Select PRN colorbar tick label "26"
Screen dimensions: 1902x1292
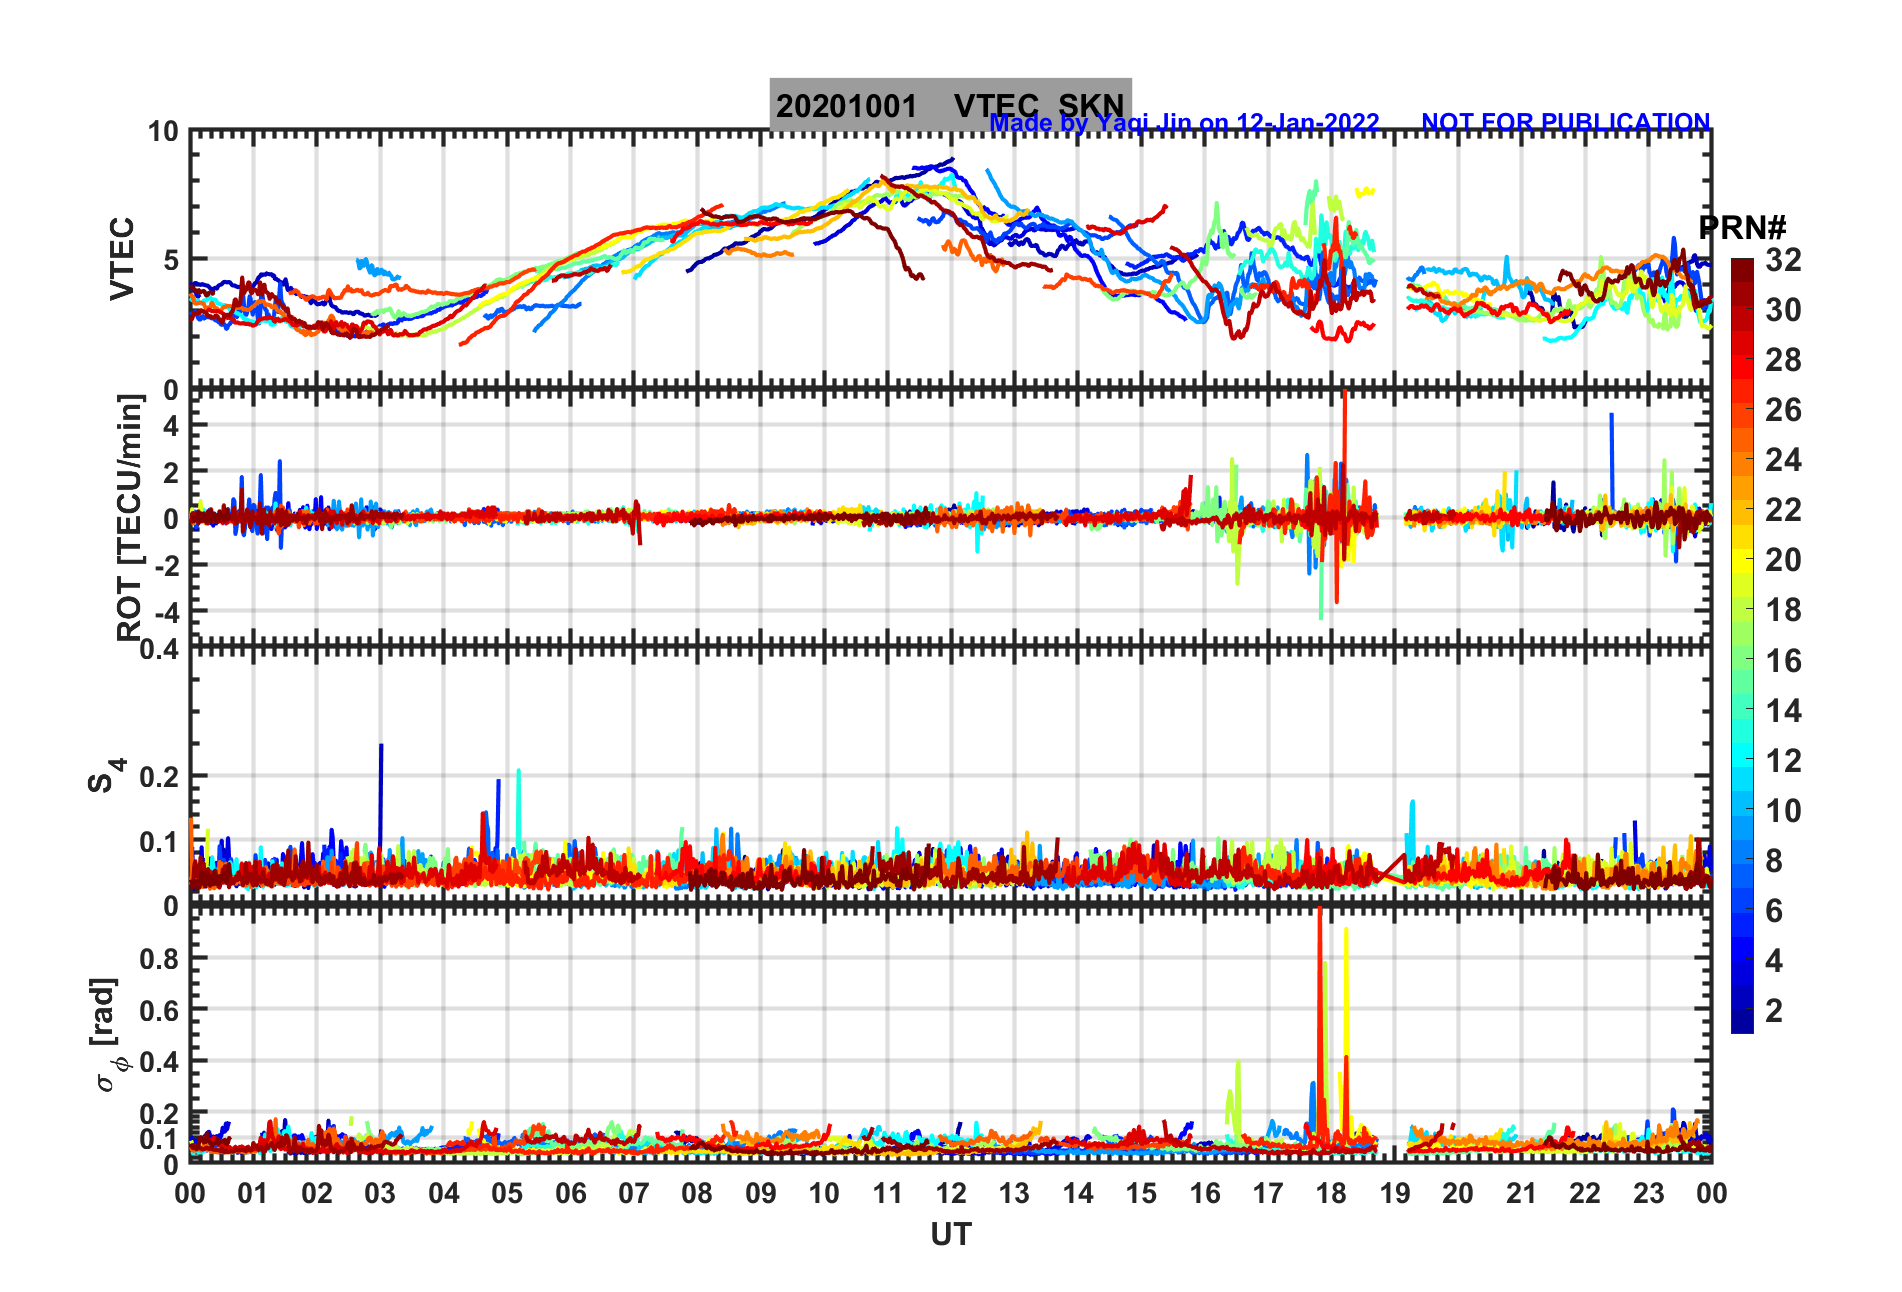[x=1783, y=410]
